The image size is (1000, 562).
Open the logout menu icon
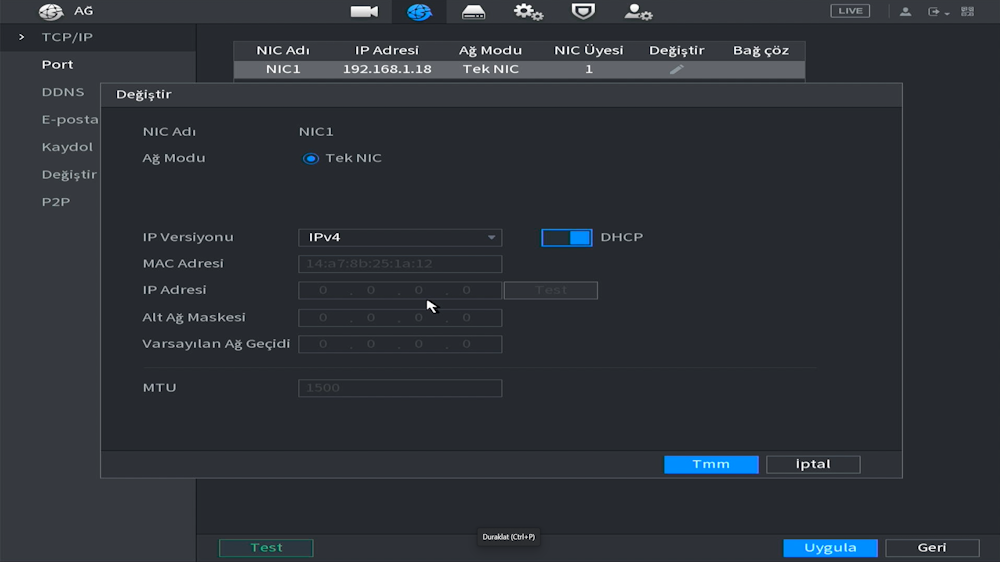(x=937, y=11)
